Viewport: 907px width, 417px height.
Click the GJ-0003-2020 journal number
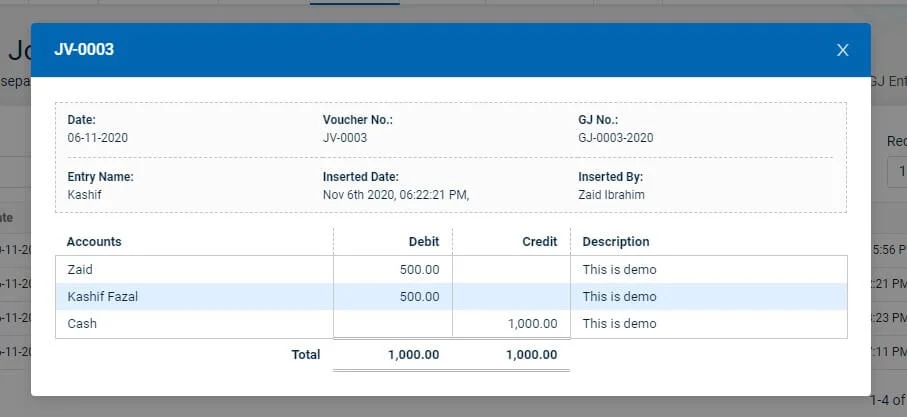pyautogui.click(x=615, y=138)
